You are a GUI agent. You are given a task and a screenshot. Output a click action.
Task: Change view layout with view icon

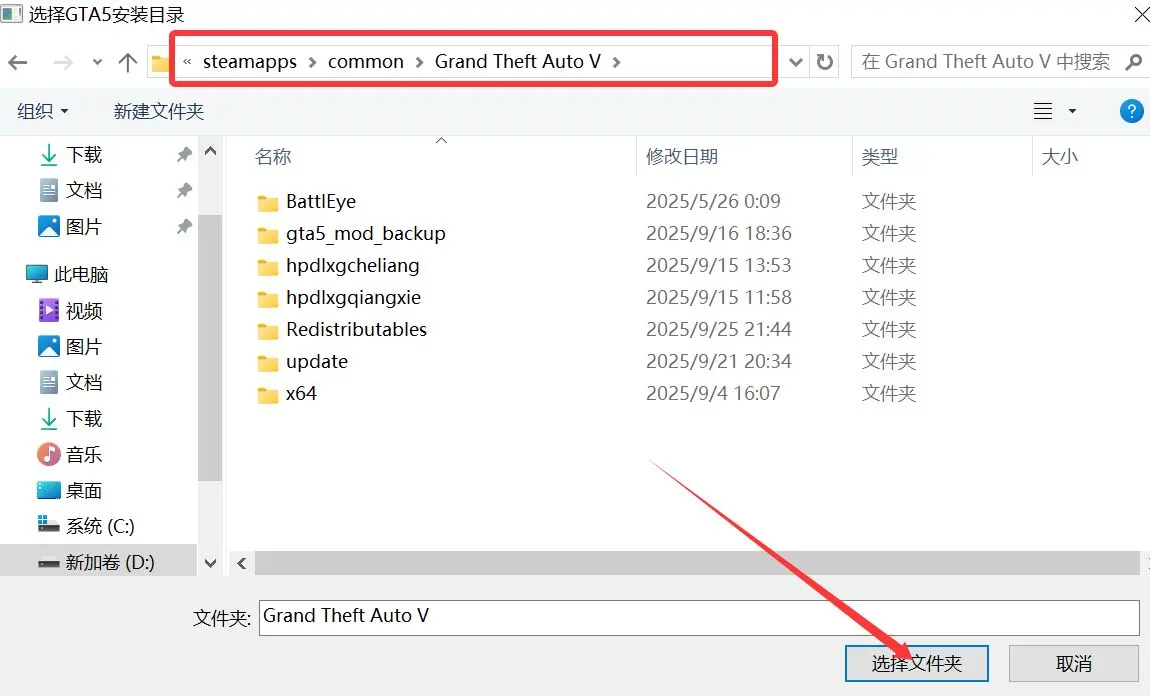tap(1043, 111)
